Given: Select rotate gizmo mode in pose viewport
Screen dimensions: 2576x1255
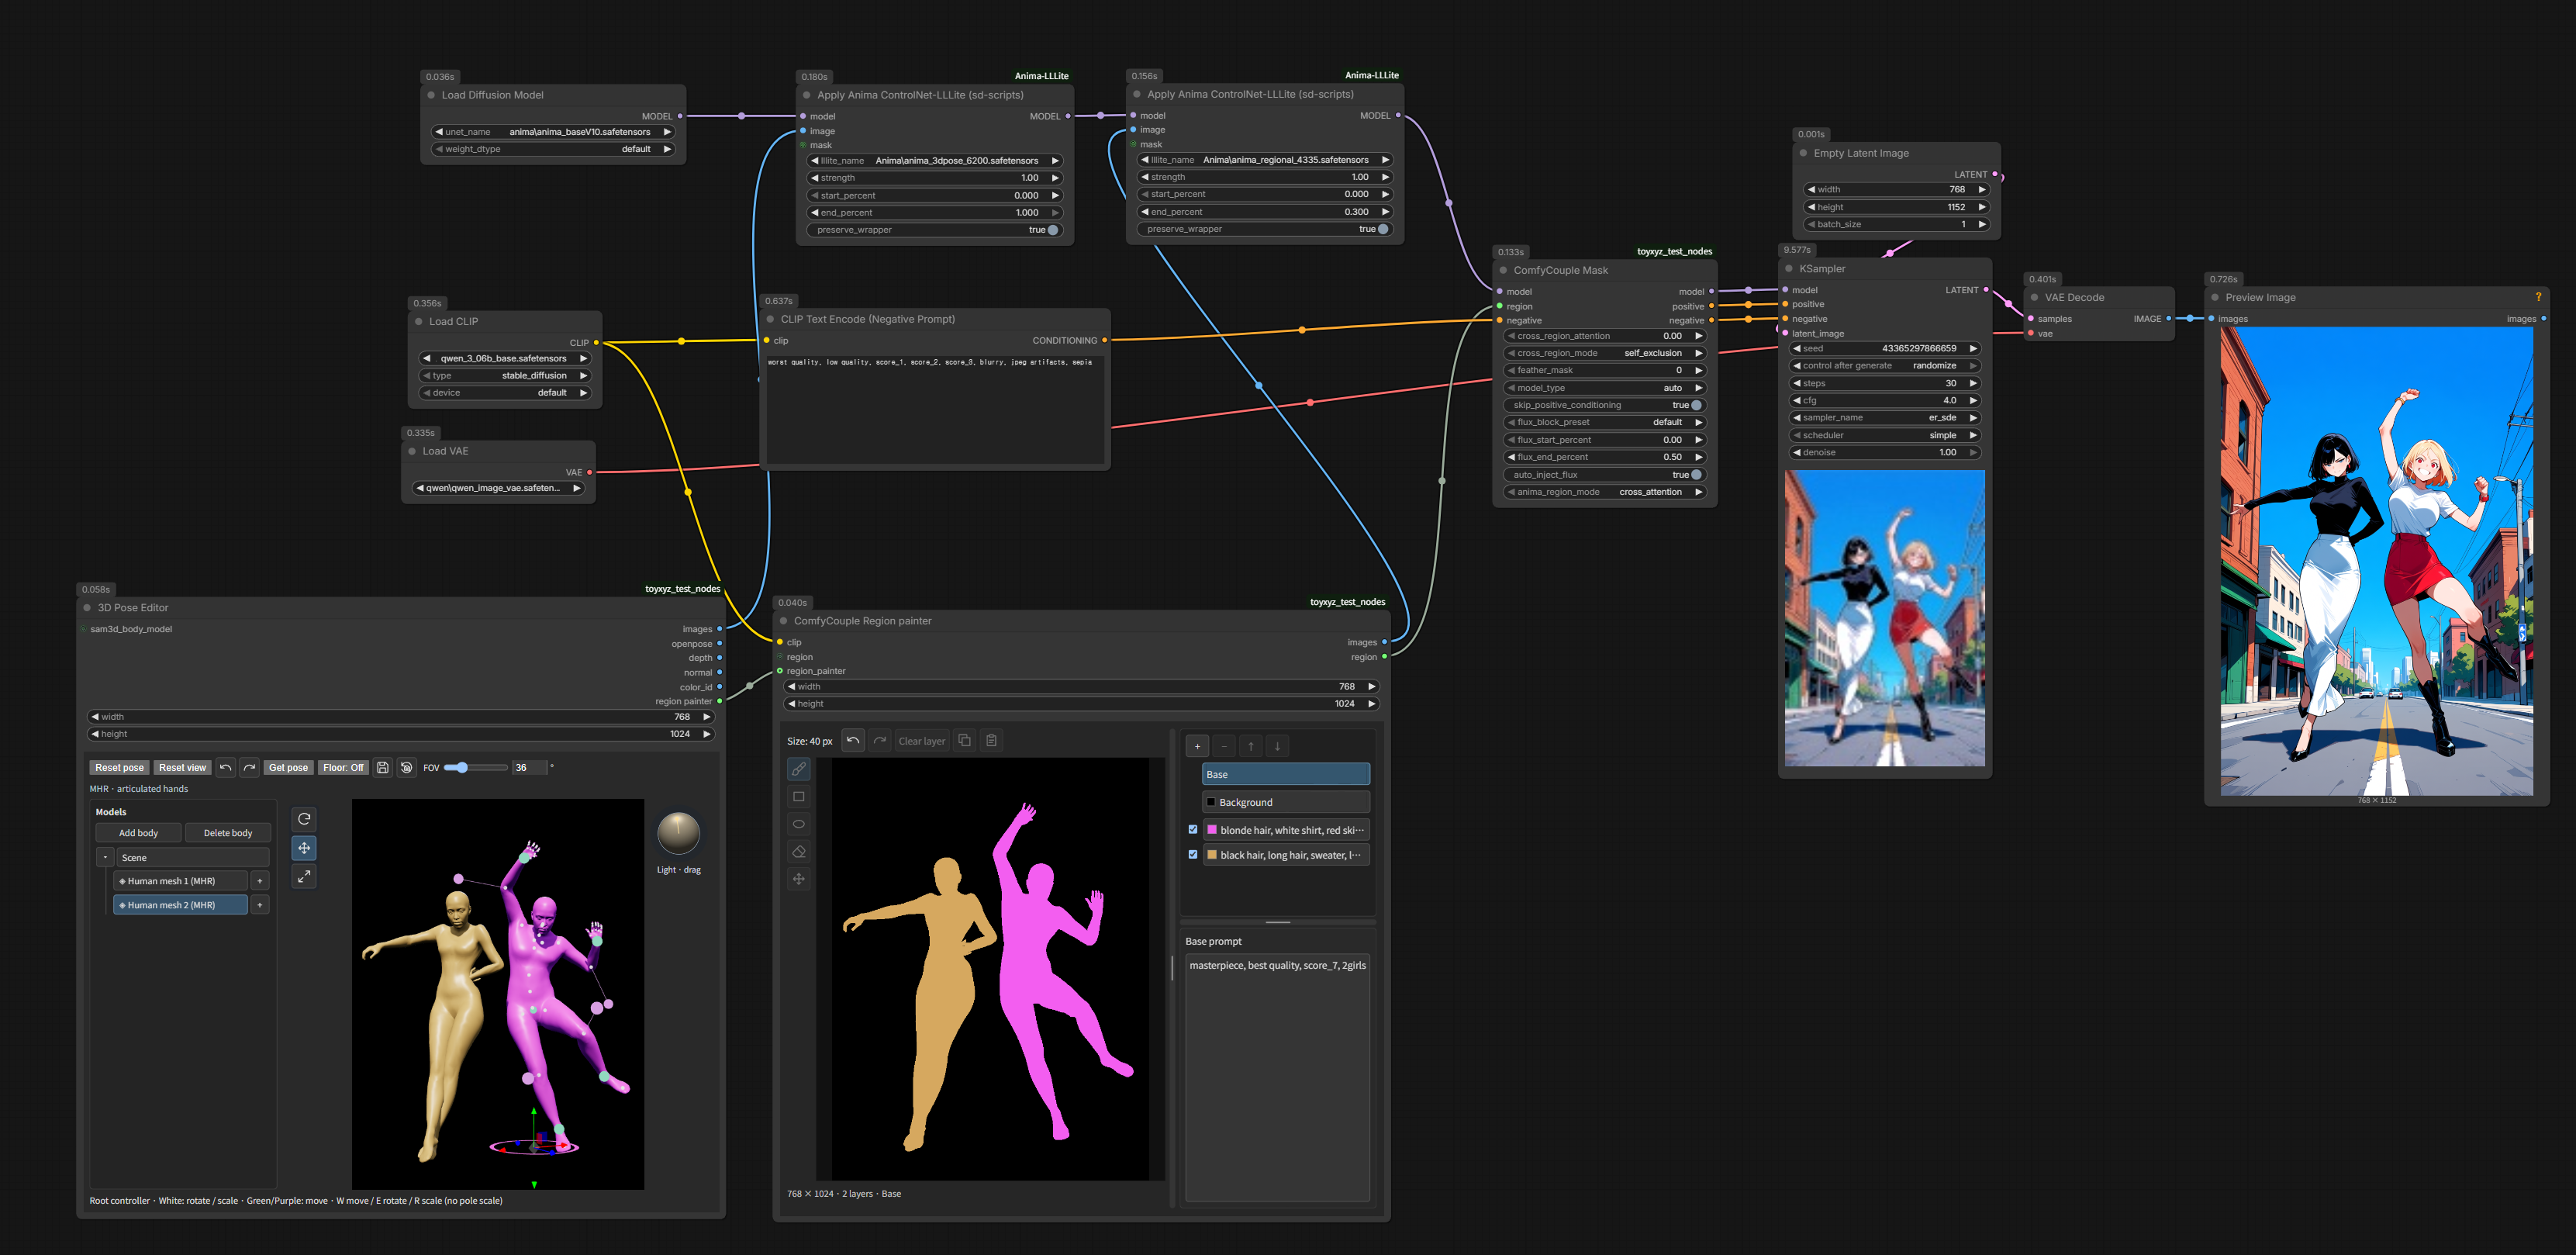Looking at the screenshot, I should 304,819.
